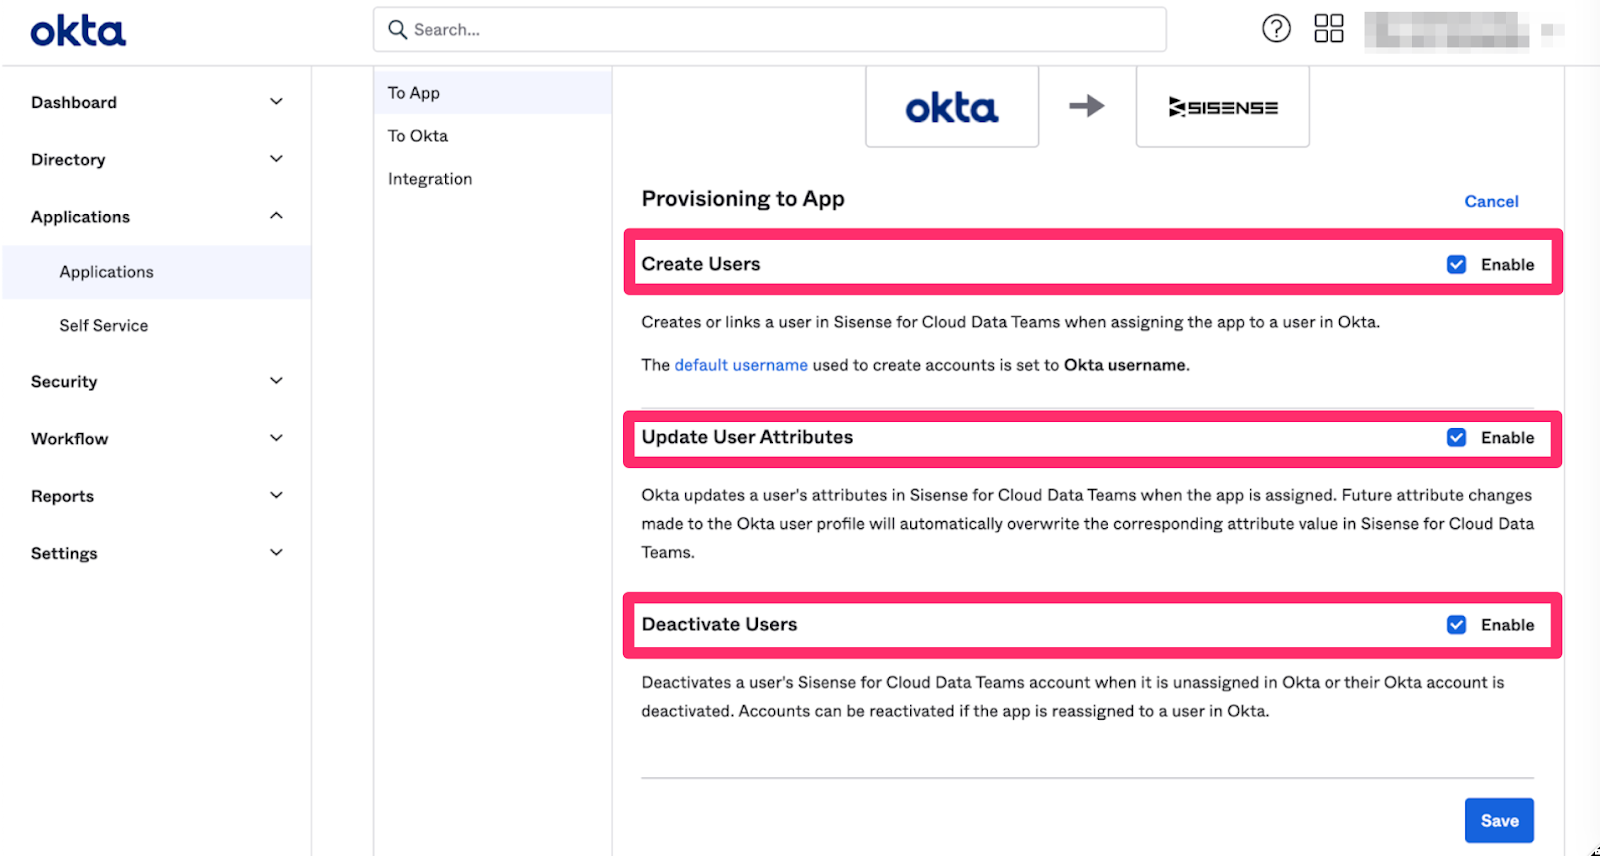Select the To App tab
Image resolution: width=1600 pixels, height=856 pixels.
tap(492, 92)
